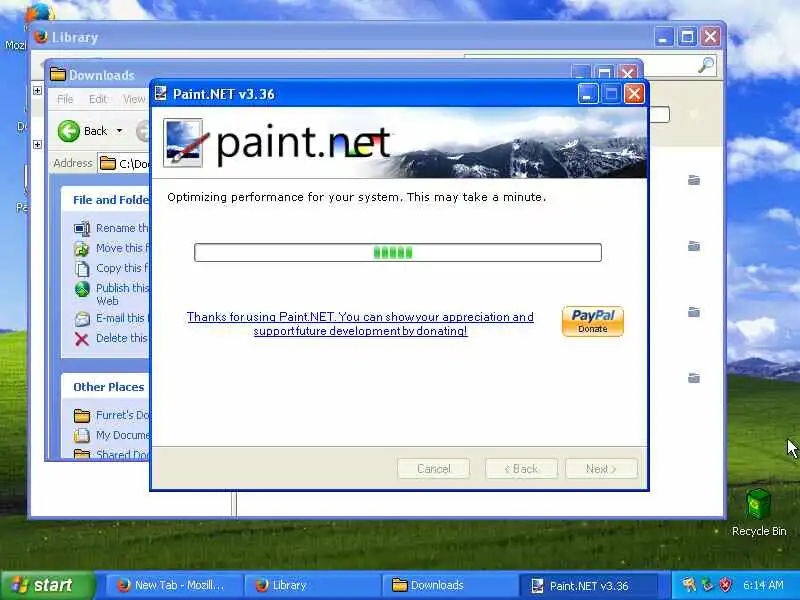This screenshot has height=600, width=800.
Task: Click the red Delete this file icon
Action: tap(82, 339)
